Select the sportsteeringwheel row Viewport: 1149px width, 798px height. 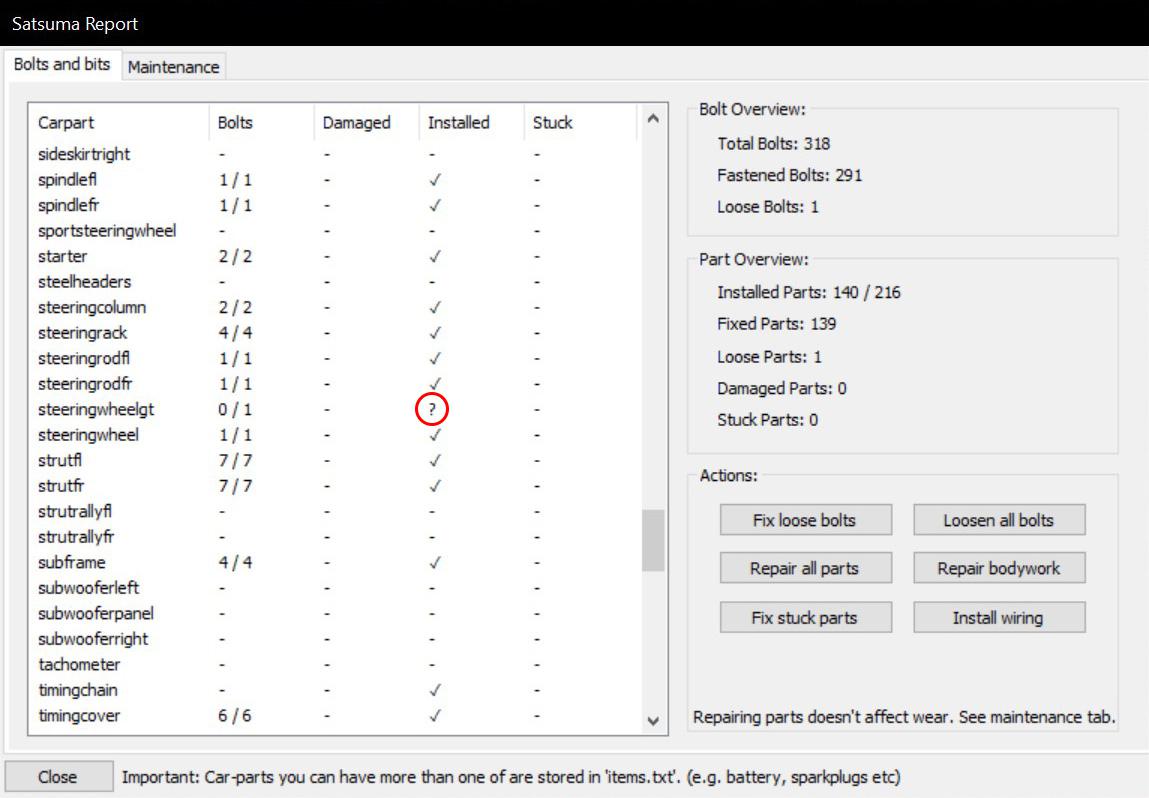click(x=334, y=231)
